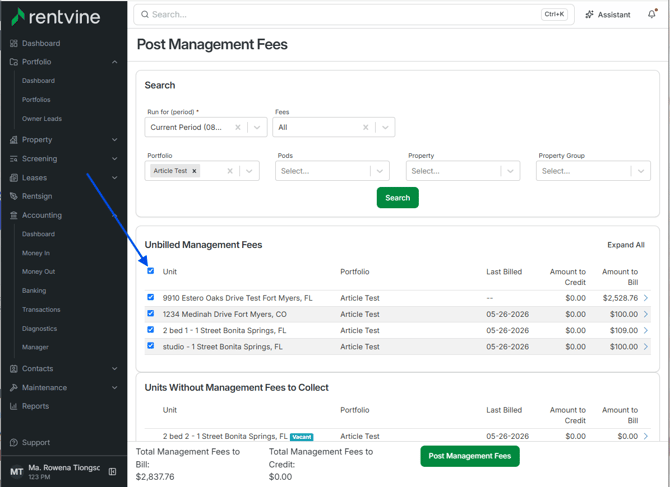The image size is (670, 487).
Task: Click the $109.00 amount to bill
Action: [x=624, y=330]
